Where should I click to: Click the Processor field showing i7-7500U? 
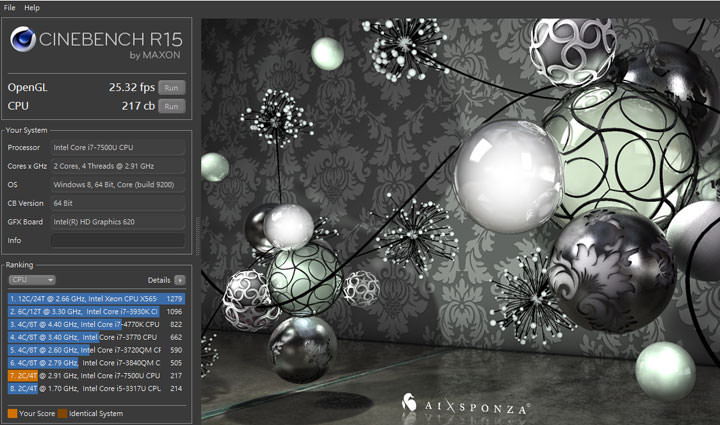point(117,148)
